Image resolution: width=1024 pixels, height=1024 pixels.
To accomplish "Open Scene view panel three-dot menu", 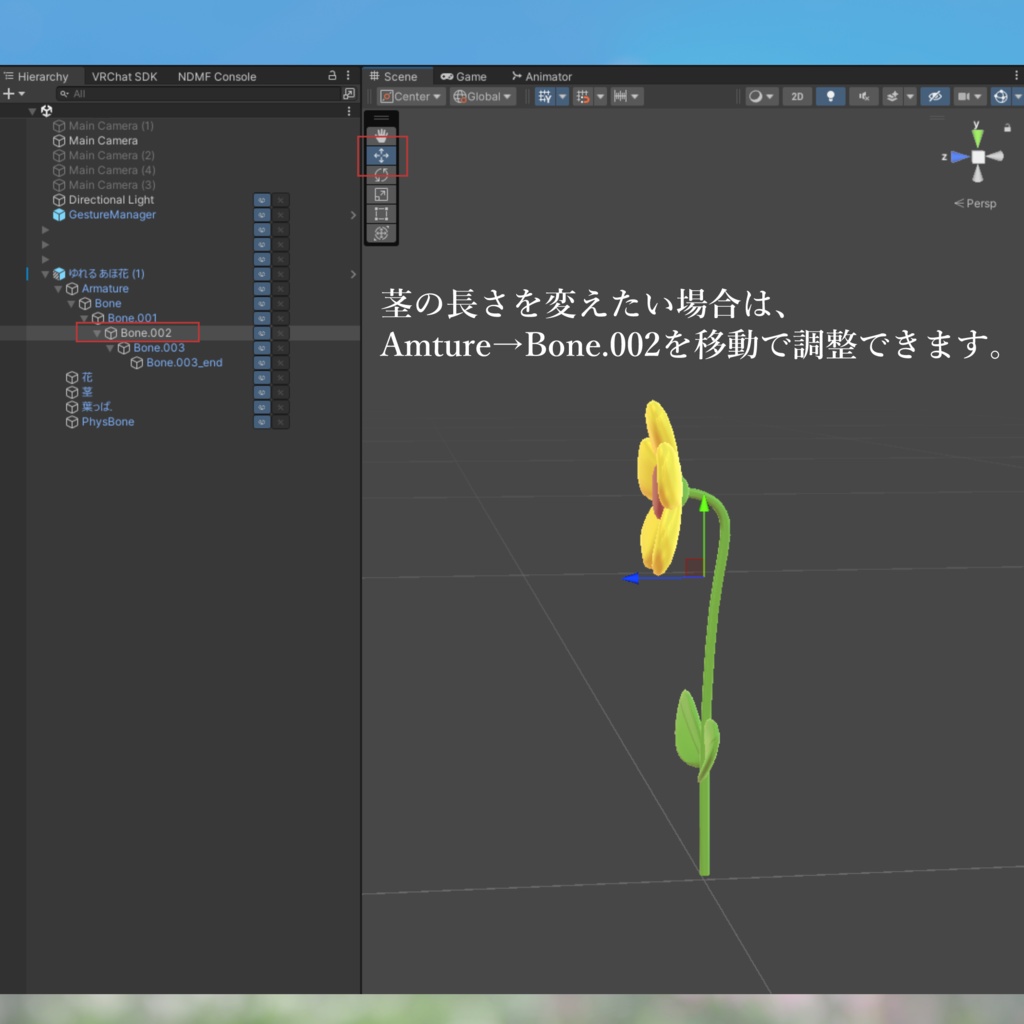I will 1016,76.
